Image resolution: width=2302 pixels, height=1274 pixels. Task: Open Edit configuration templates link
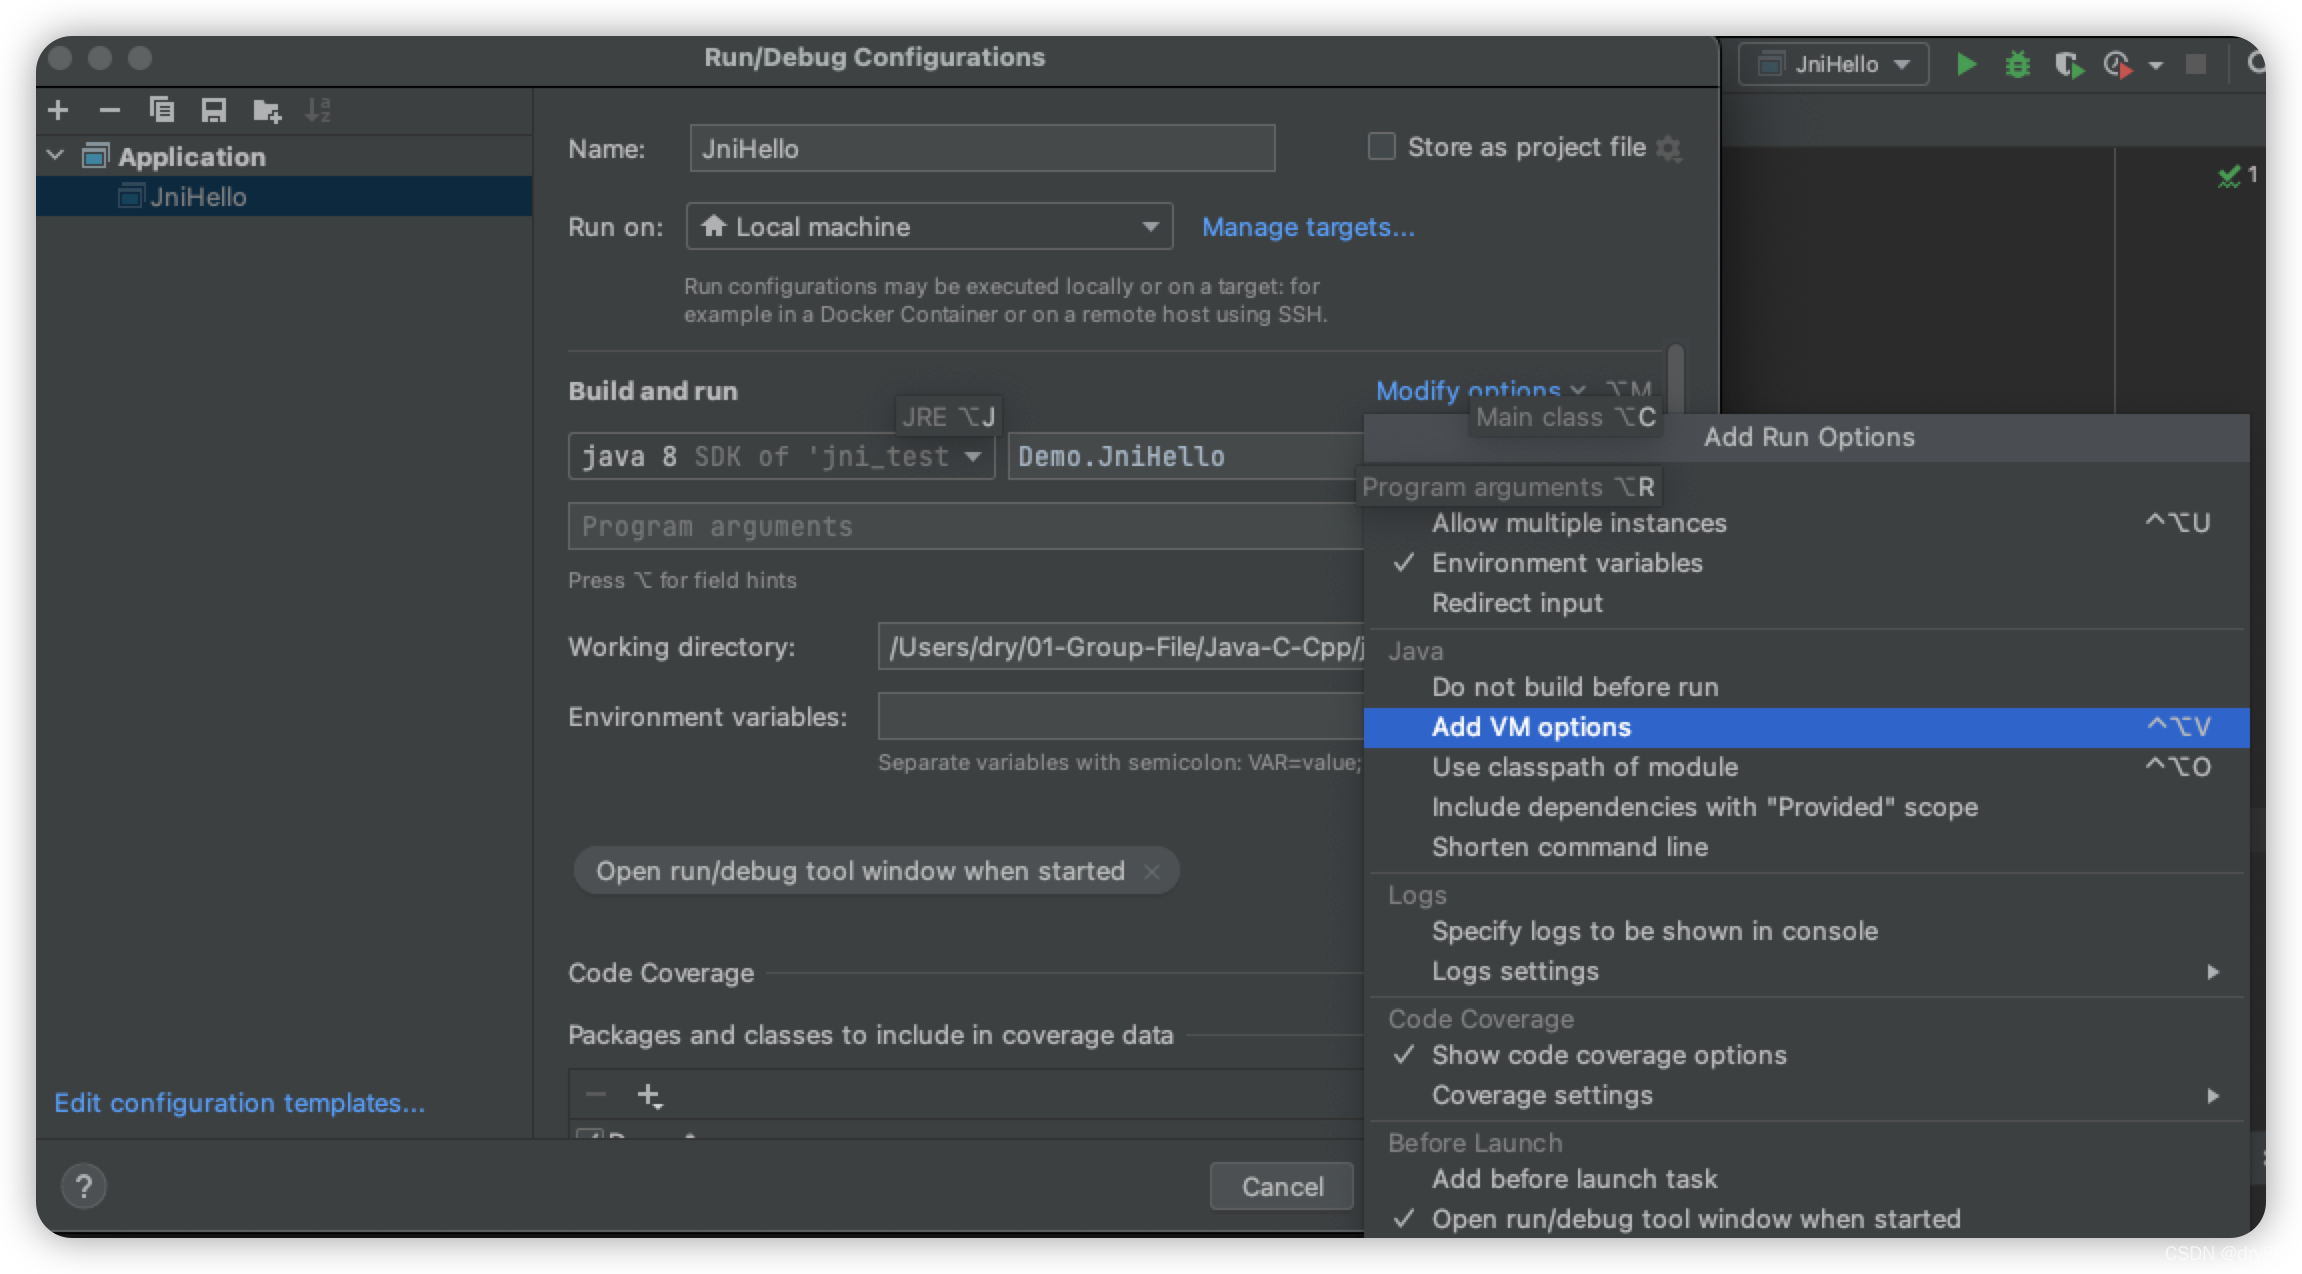click(240, 1102)
